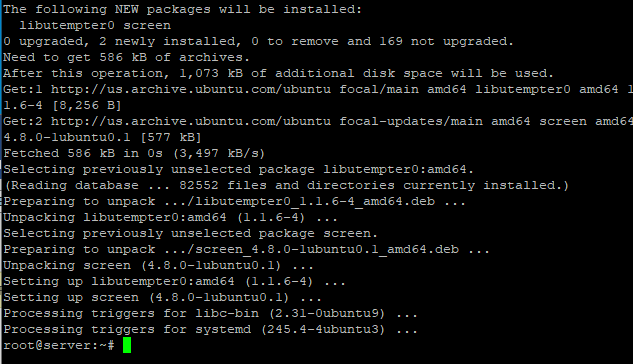
Task: Click the "Unpacking libutempter0:amd64" line
Action: click(x=170, y=218)
